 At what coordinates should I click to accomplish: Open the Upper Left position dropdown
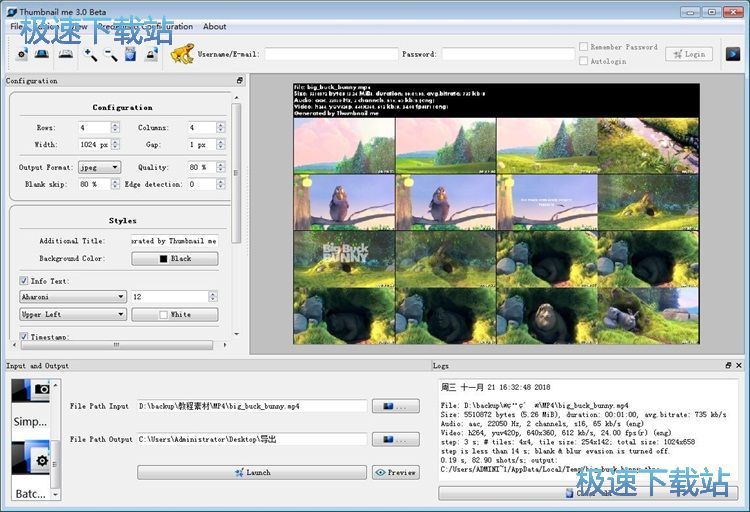pyautogui.click(x=73, y=314)
